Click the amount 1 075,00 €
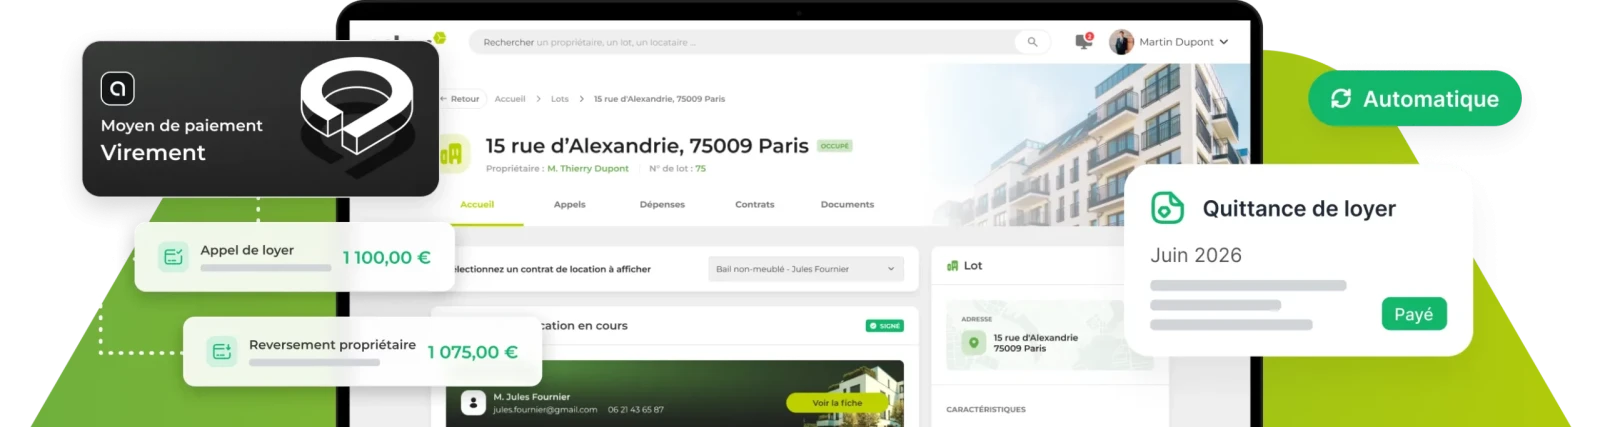This screenshot has width=1600, height=427. pos(472,352)
